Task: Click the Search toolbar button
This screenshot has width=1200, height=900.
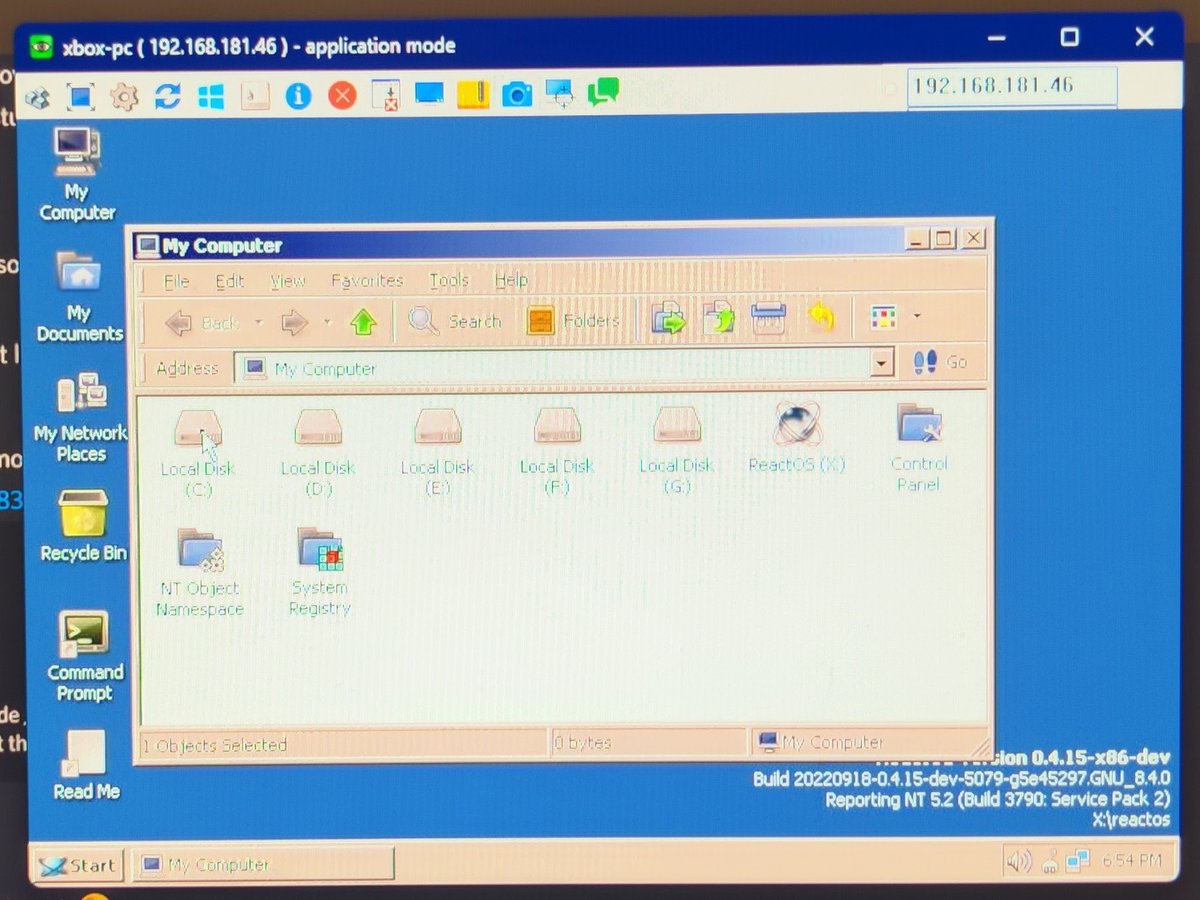Action: click(x=455, y=321)
